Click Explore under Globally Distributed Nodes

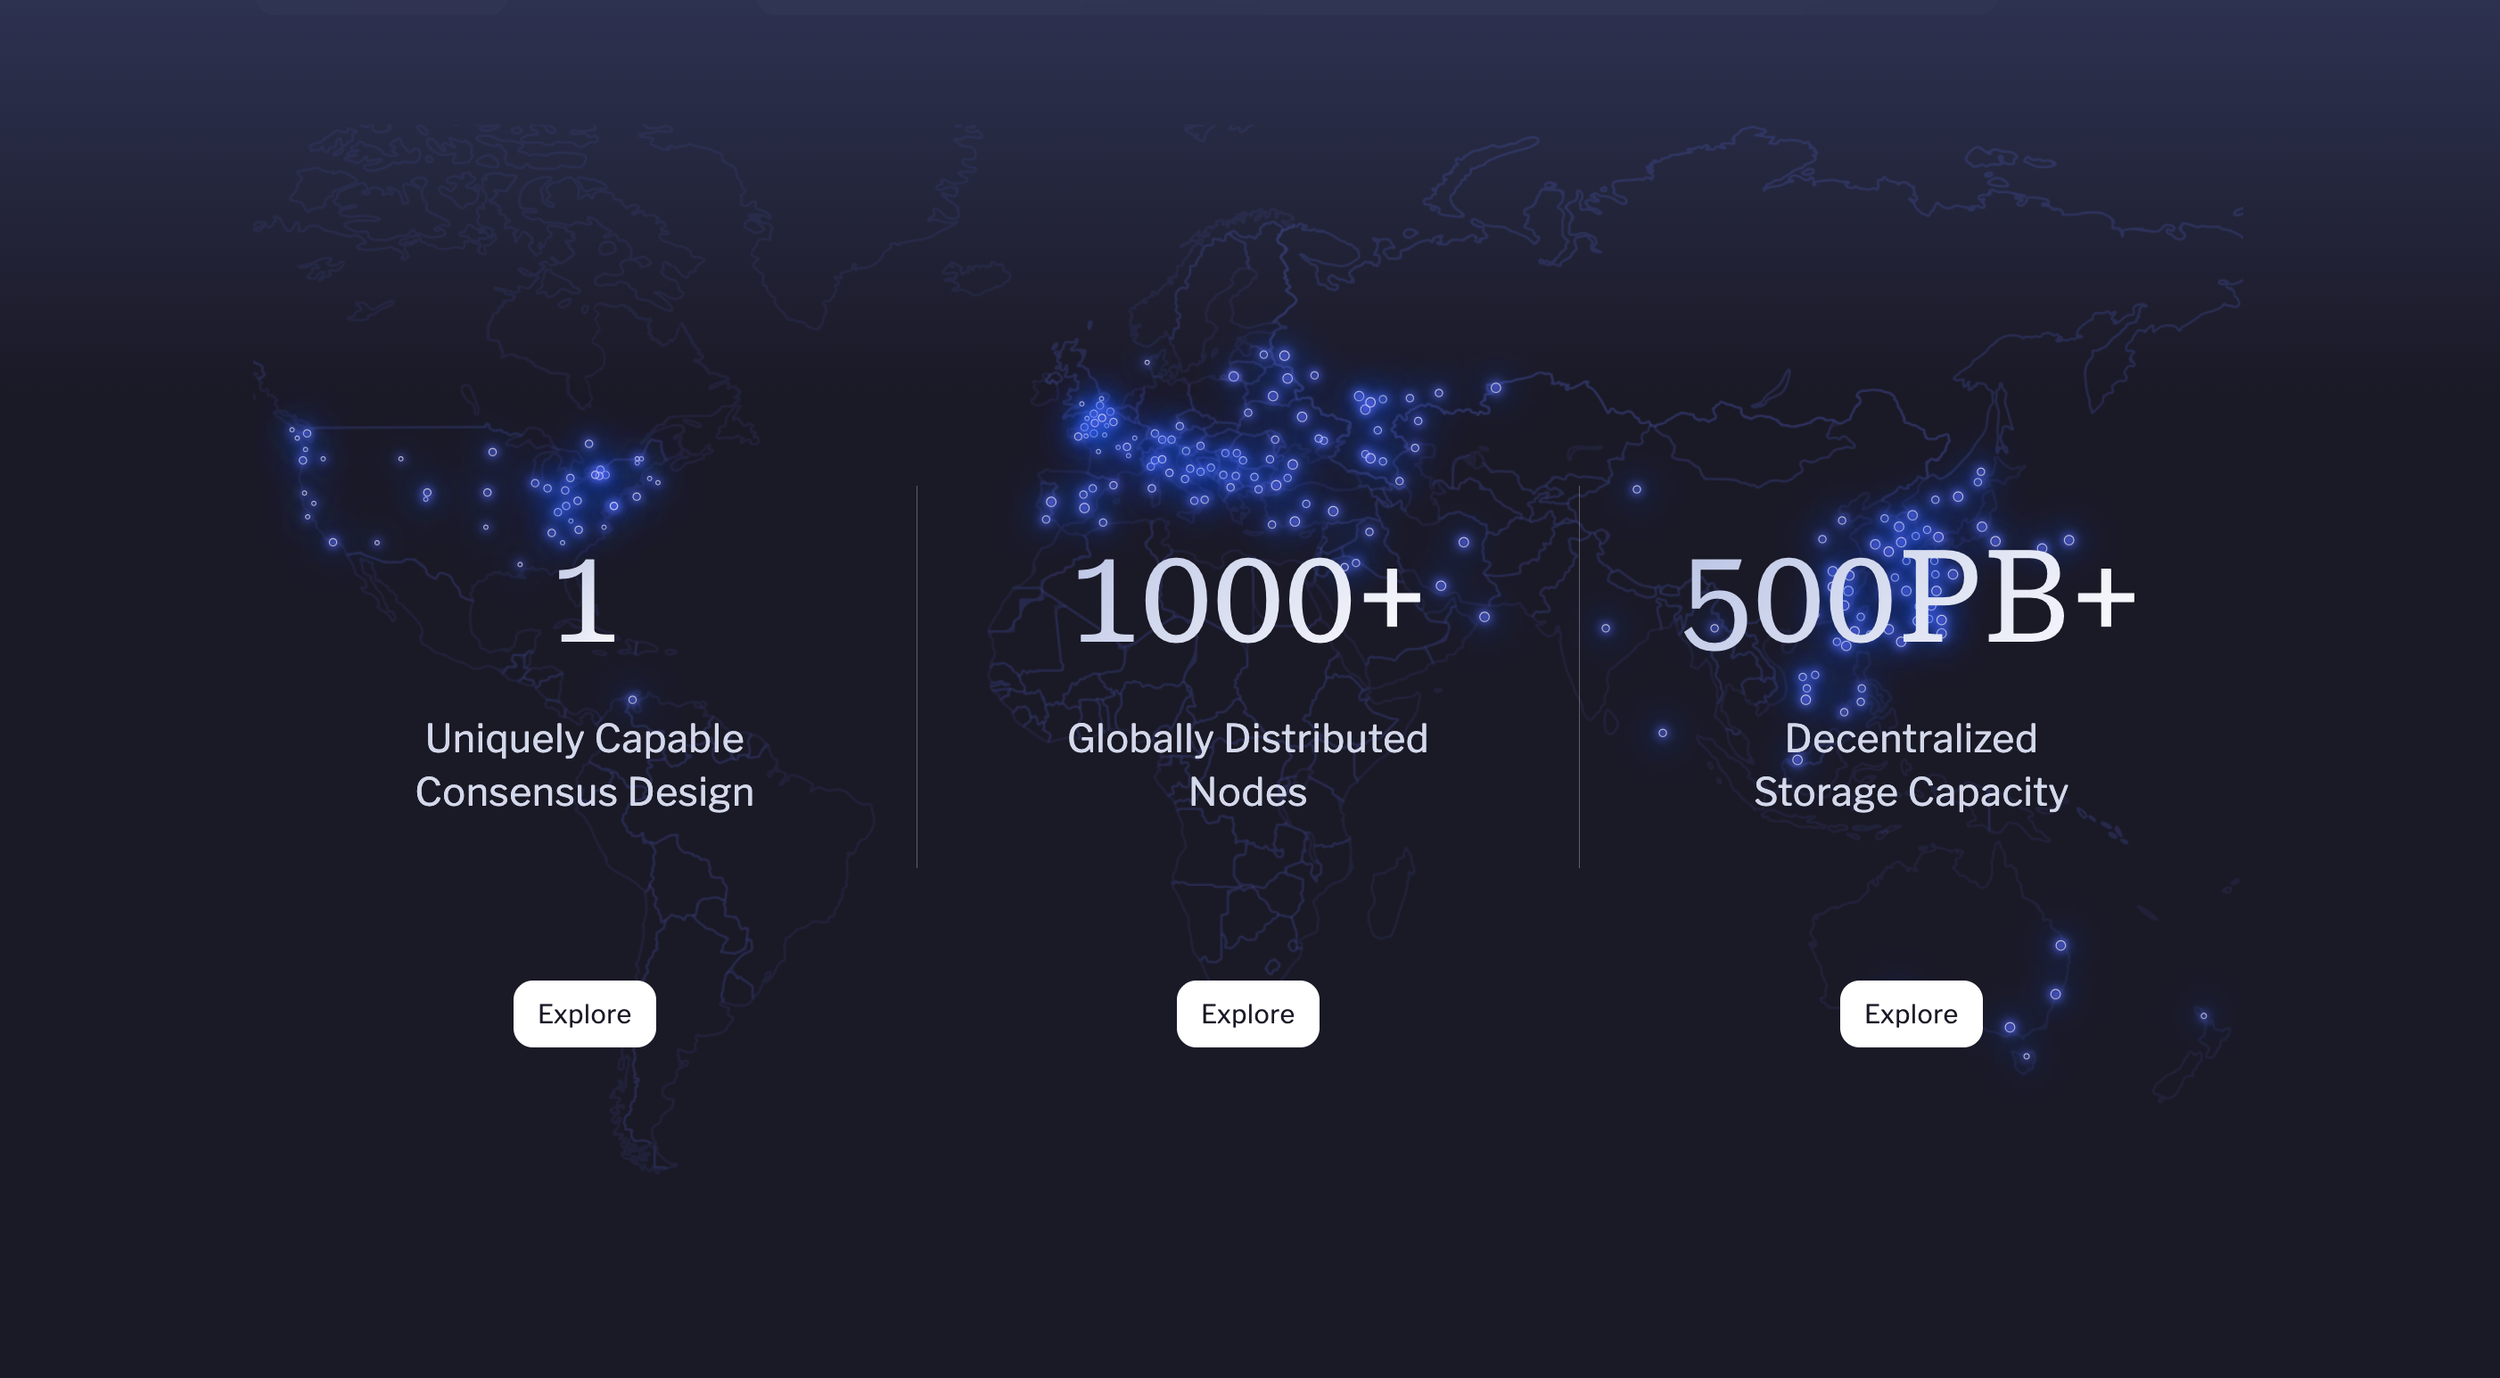1247,1014
